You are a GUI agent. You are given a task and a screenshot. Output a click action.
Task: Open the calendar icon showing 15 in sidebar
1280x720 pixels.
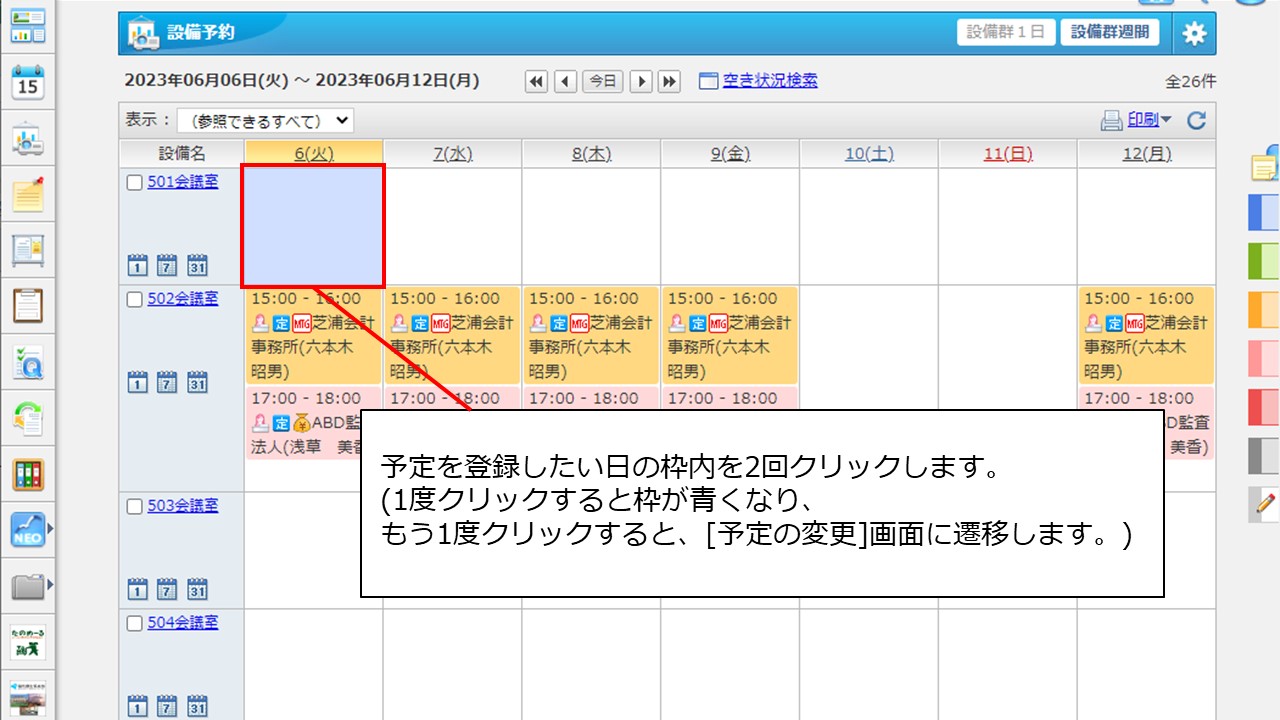tap(28, 82)
